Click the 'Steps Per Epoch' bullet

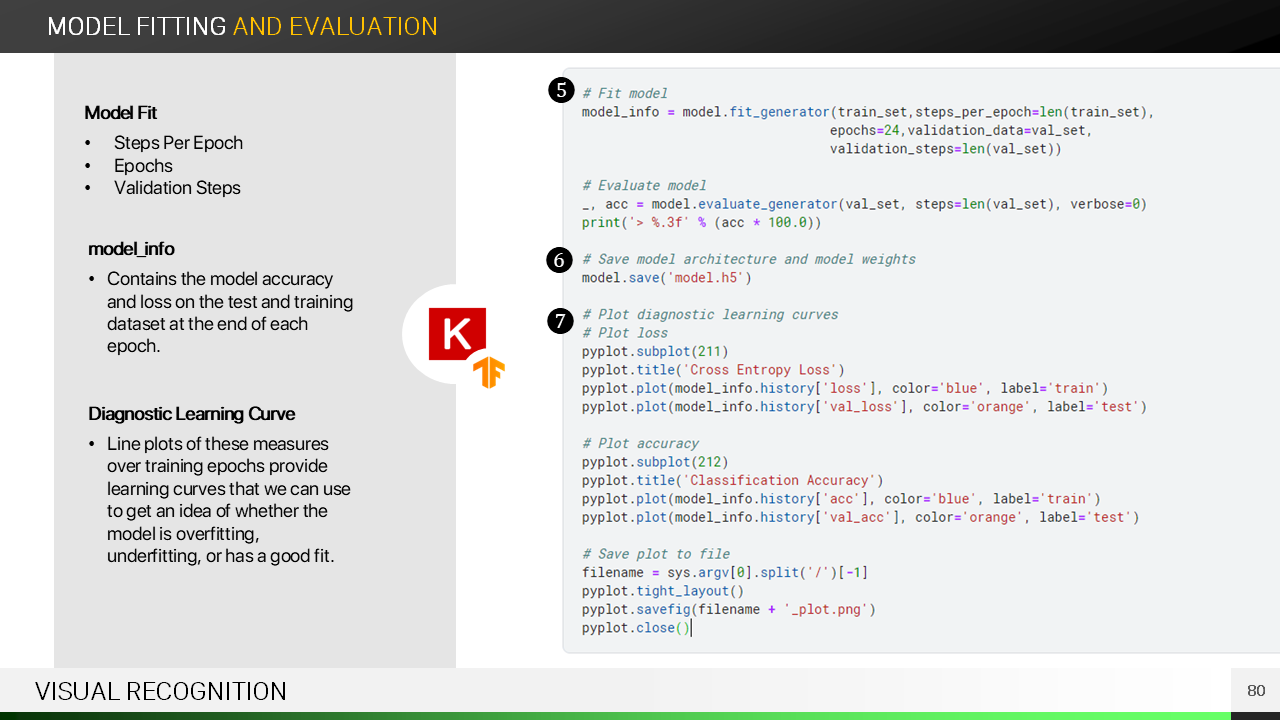pos(178,143)
